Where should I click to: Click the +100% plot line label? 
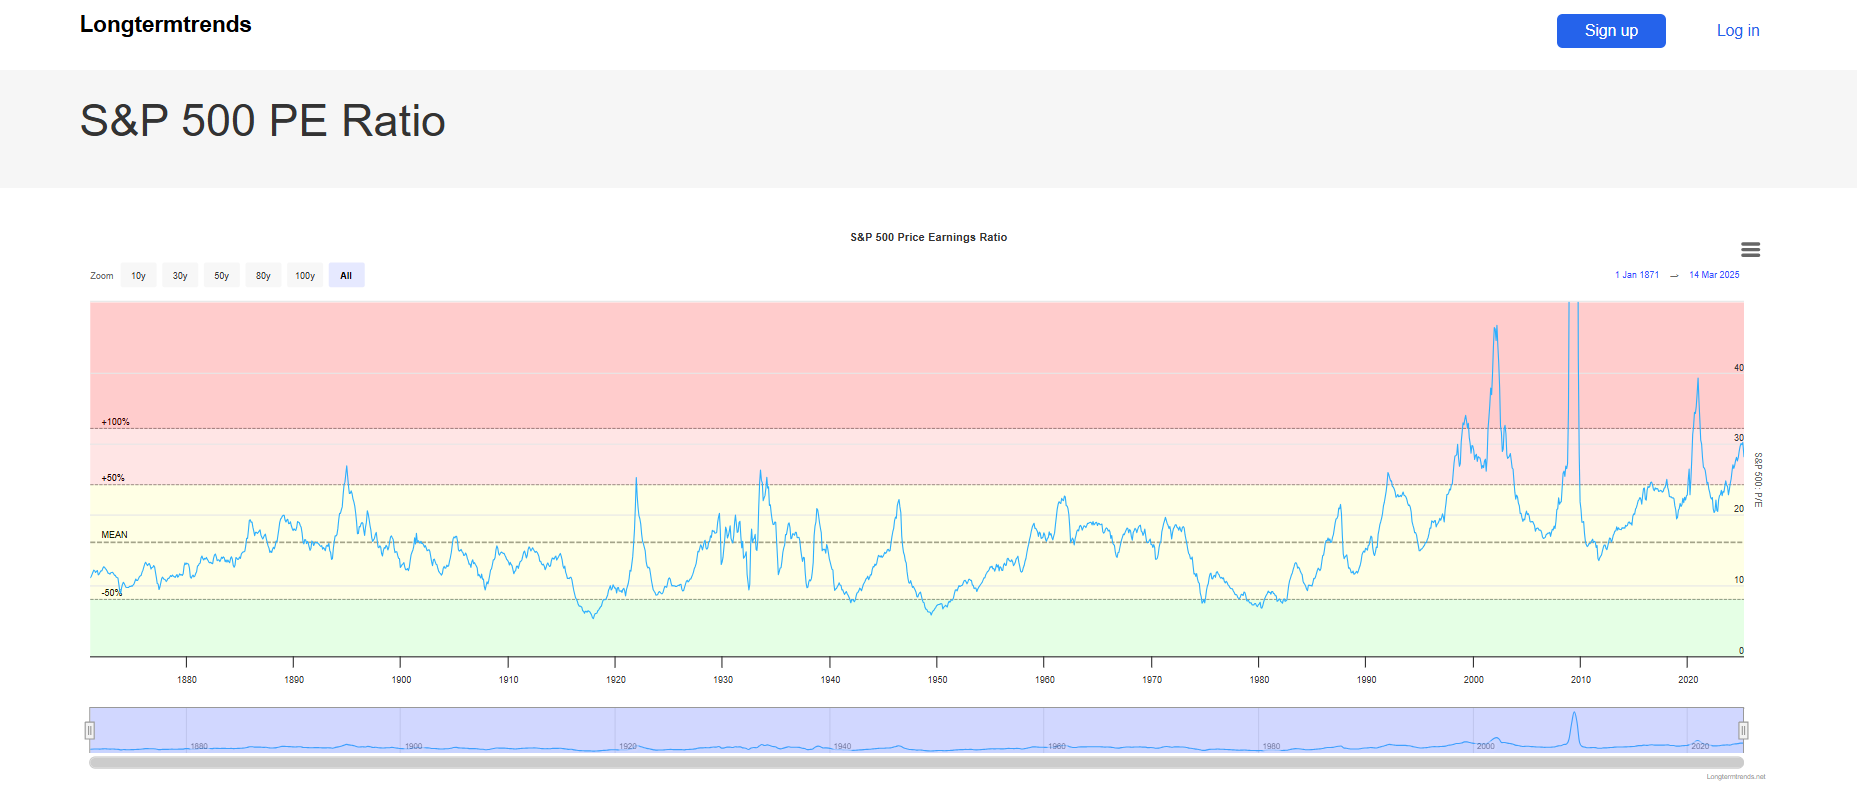point(115,422)
